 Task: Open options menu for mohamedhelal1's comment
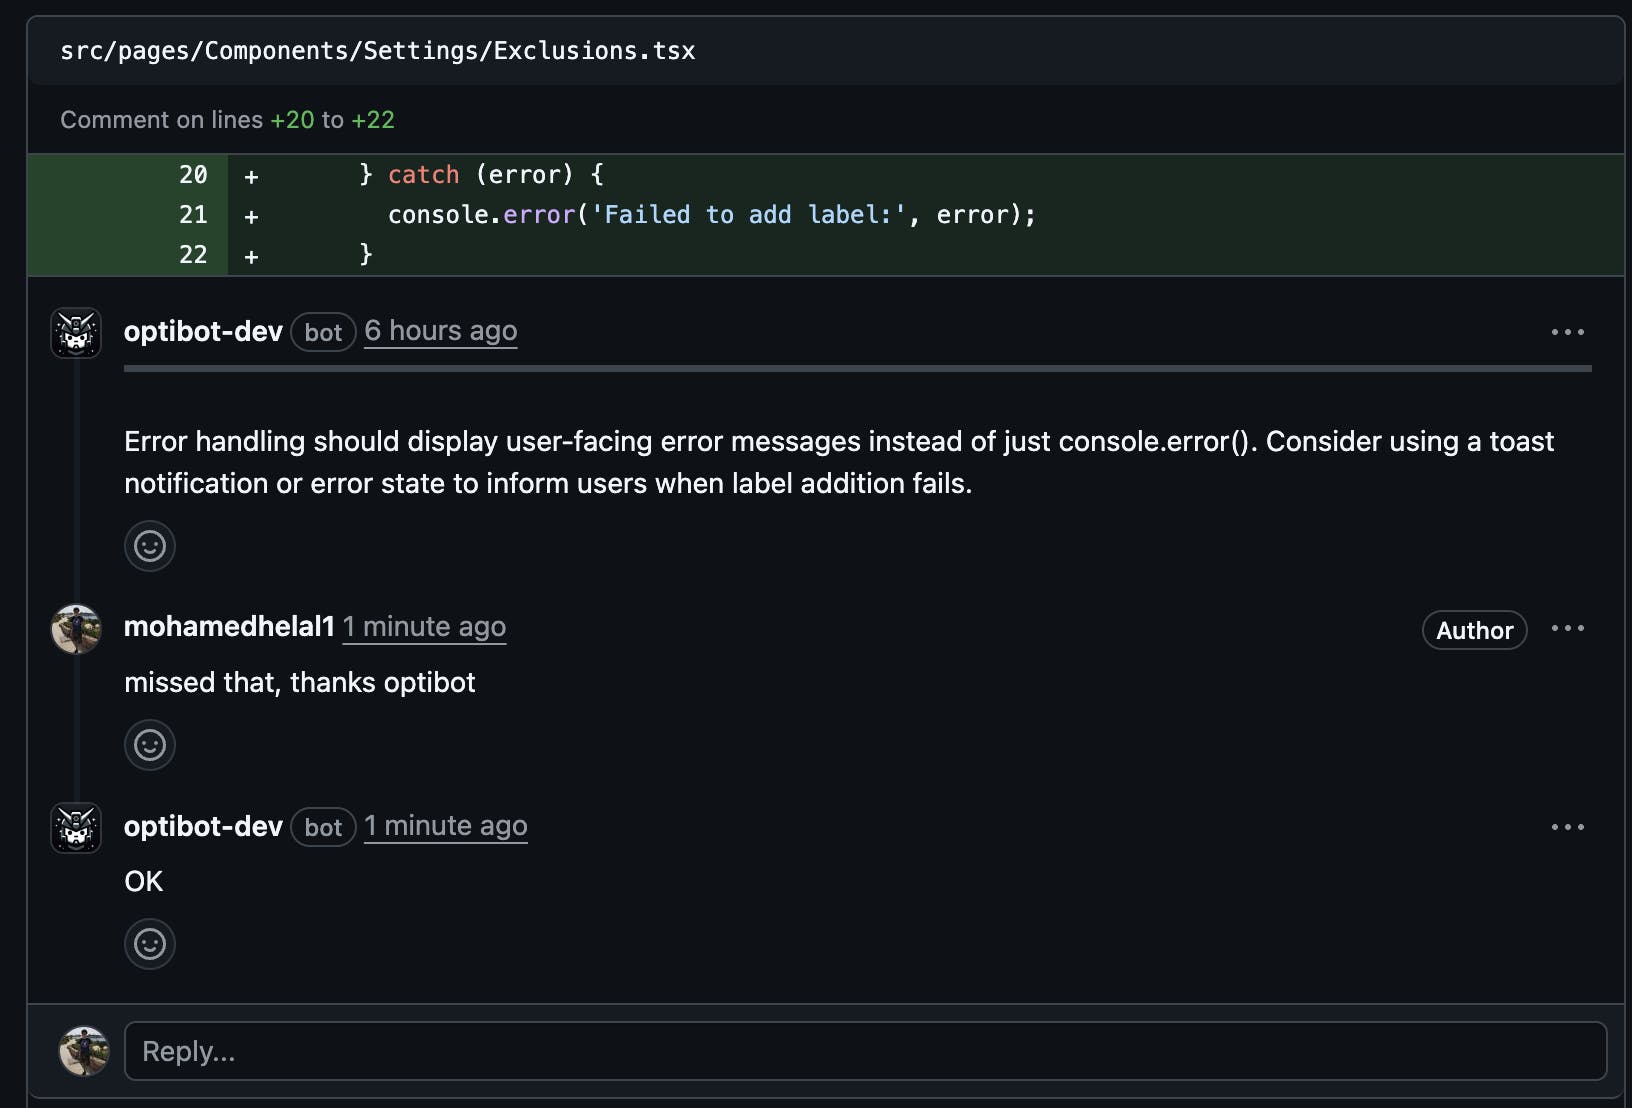(x=1567, y=628)
